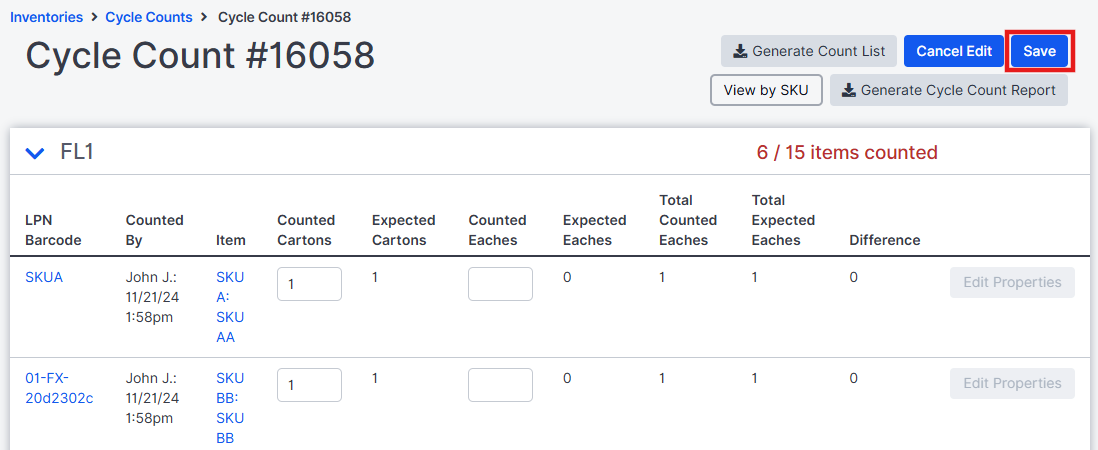Switch to View by SKU
Viewport: 1098px width, 450px height.
[x=766, y=90]
